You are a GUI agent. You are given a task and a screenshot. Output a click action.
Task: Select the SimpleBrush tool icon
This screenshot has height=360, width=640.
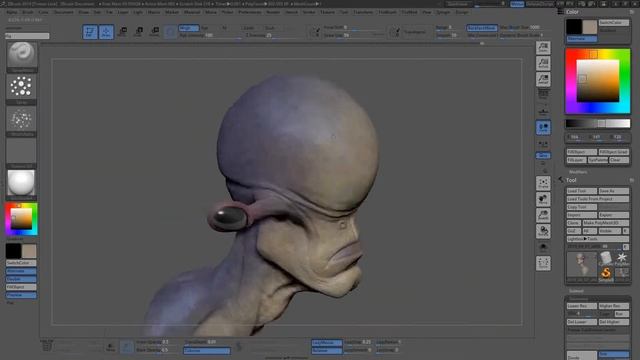point(606,273)
